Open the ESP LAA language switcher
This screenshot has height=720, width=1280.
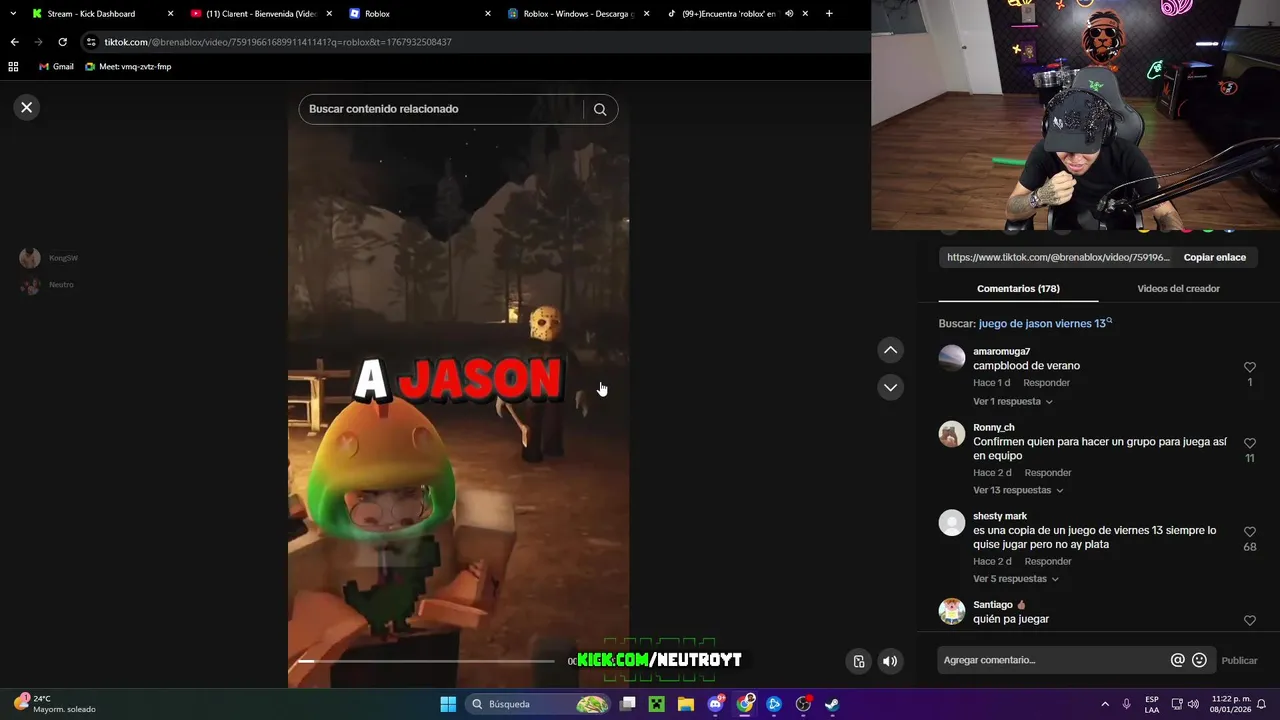point(1152,704)
